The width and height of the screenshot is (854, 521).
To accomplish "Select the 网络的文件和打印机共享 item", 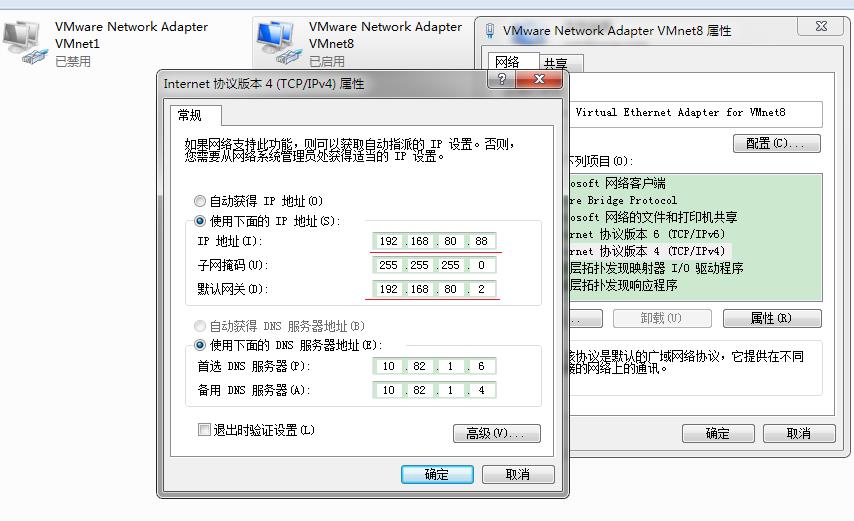I will coord(654,217).
